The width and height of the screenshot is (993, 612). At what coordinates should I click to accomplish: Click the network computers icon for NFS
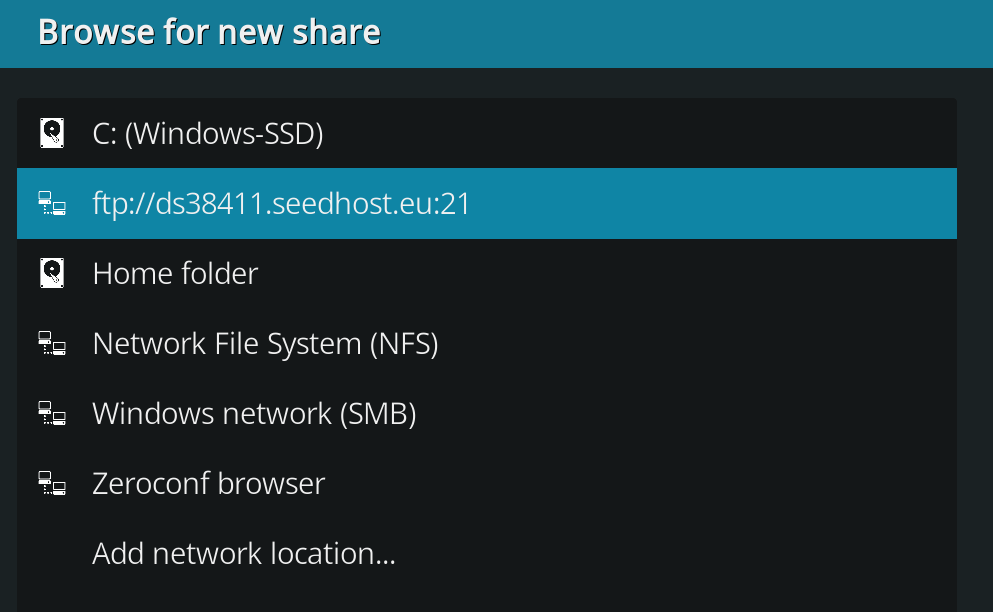[x=52, y=343]
